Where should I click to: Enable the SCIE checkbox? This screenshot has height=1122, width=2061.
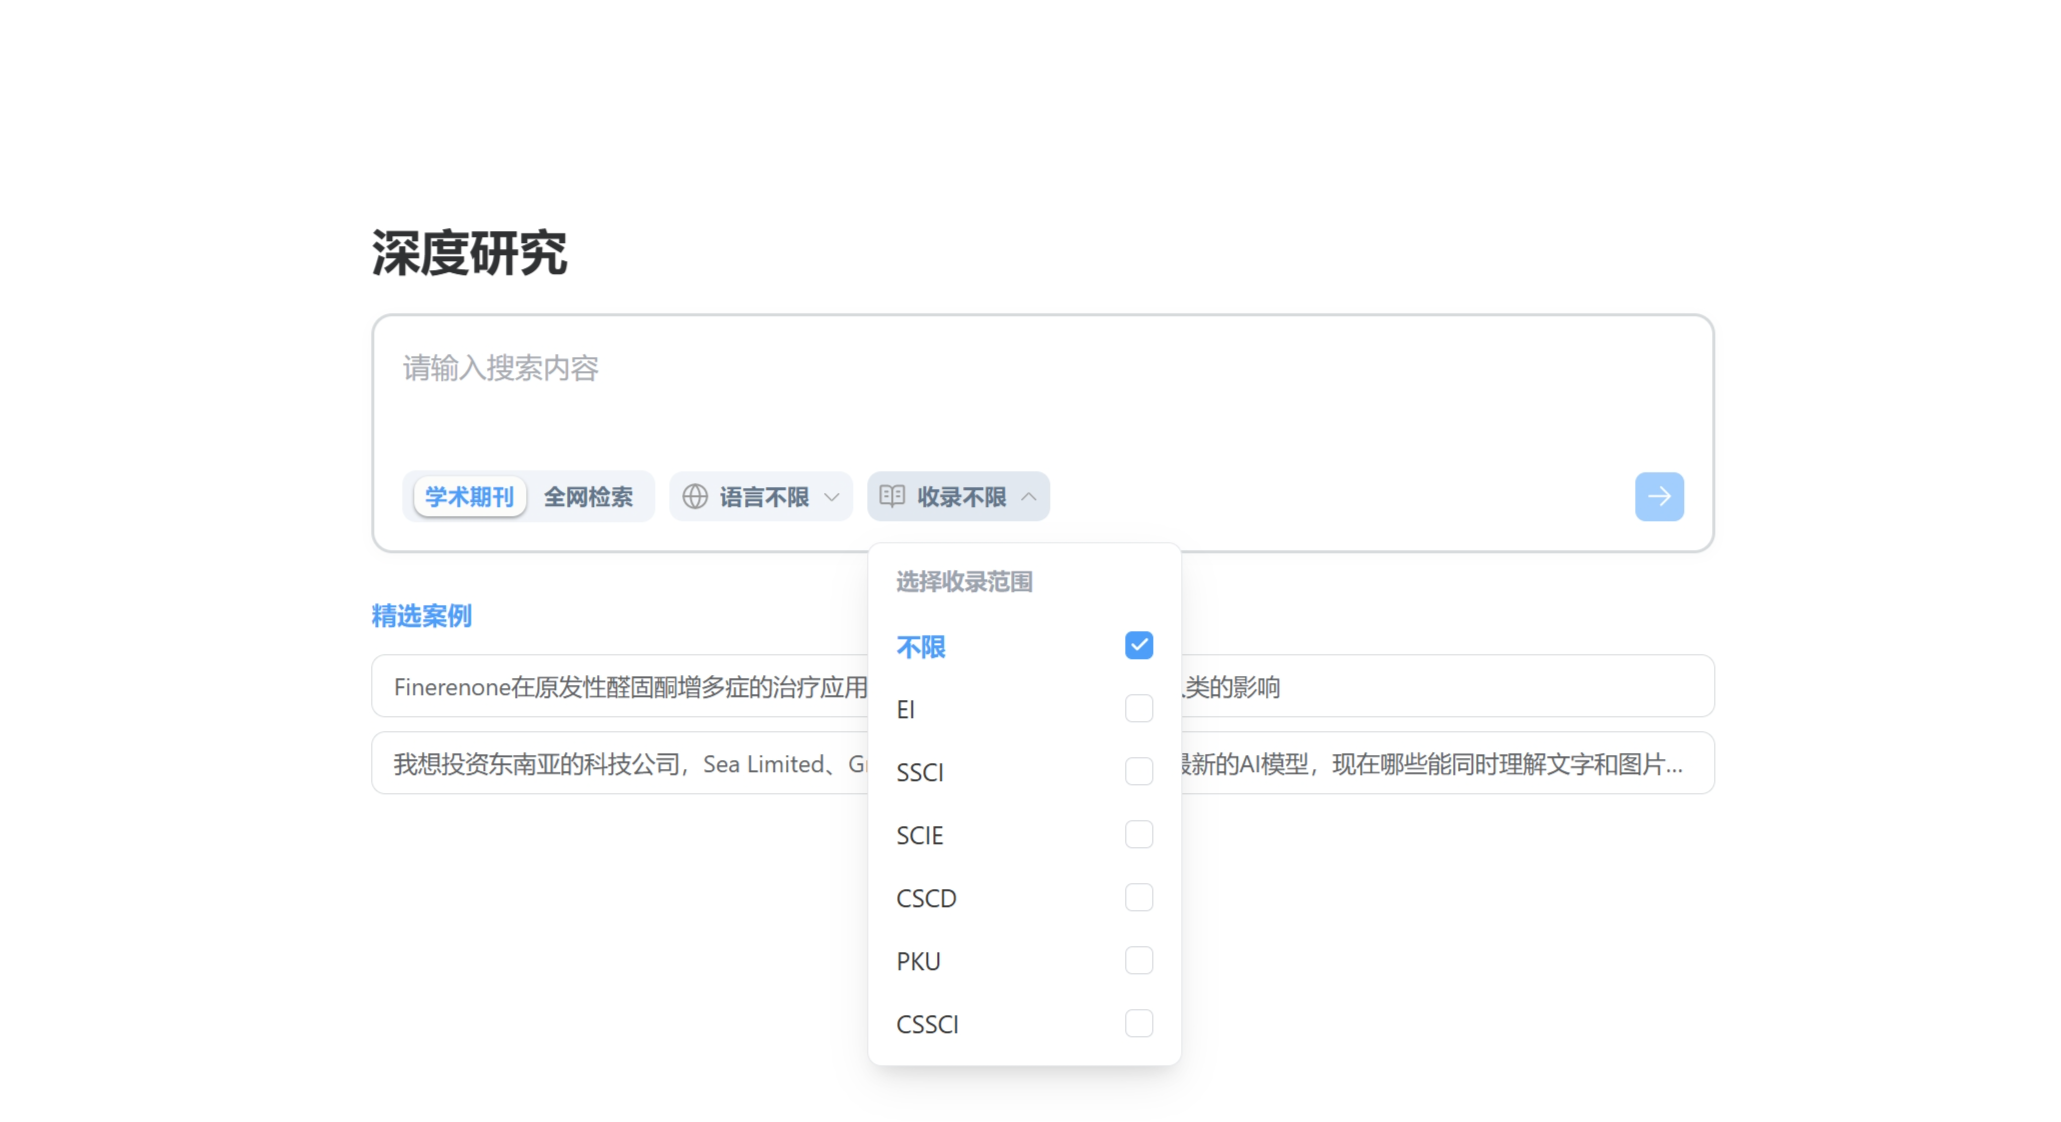pos(1139,834)
